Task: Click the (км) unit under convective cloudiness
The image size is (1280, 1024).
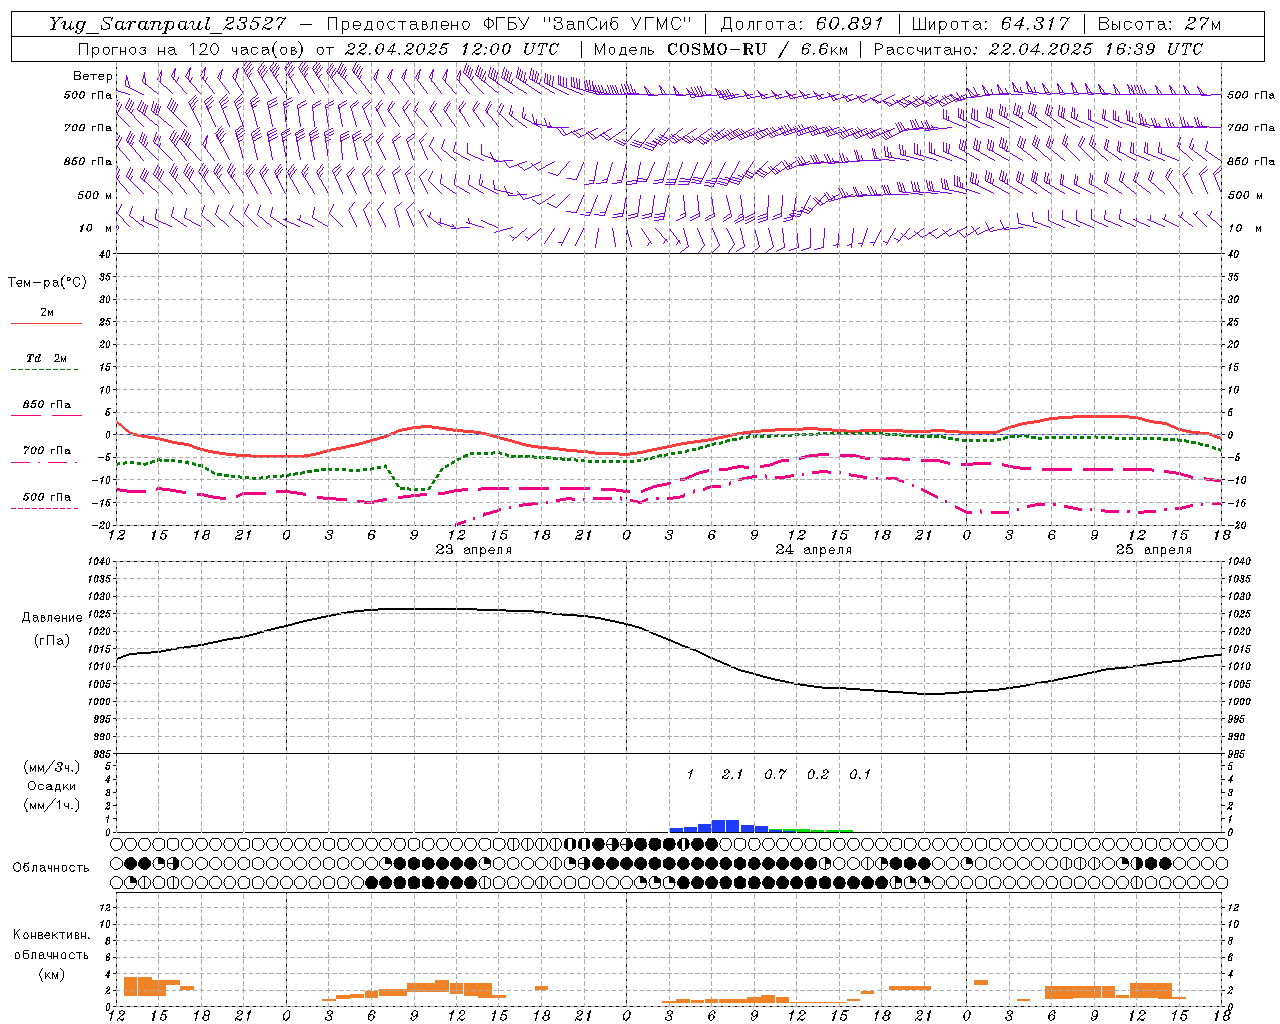Action: (x=52, y=974)
